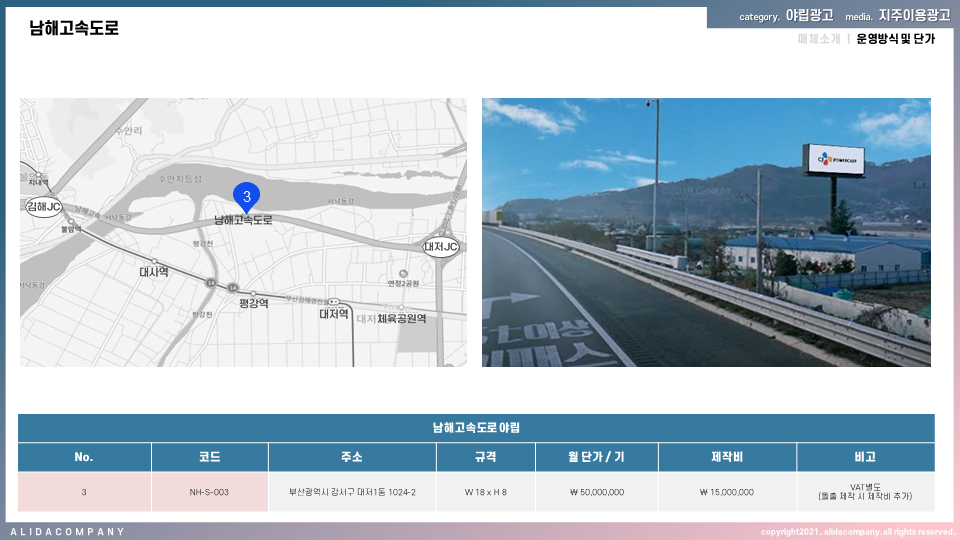The height and width of the screenshot is (540, 960).
Task: Click the 월 단가 / 기 column header
Action: tap(595, 457)
